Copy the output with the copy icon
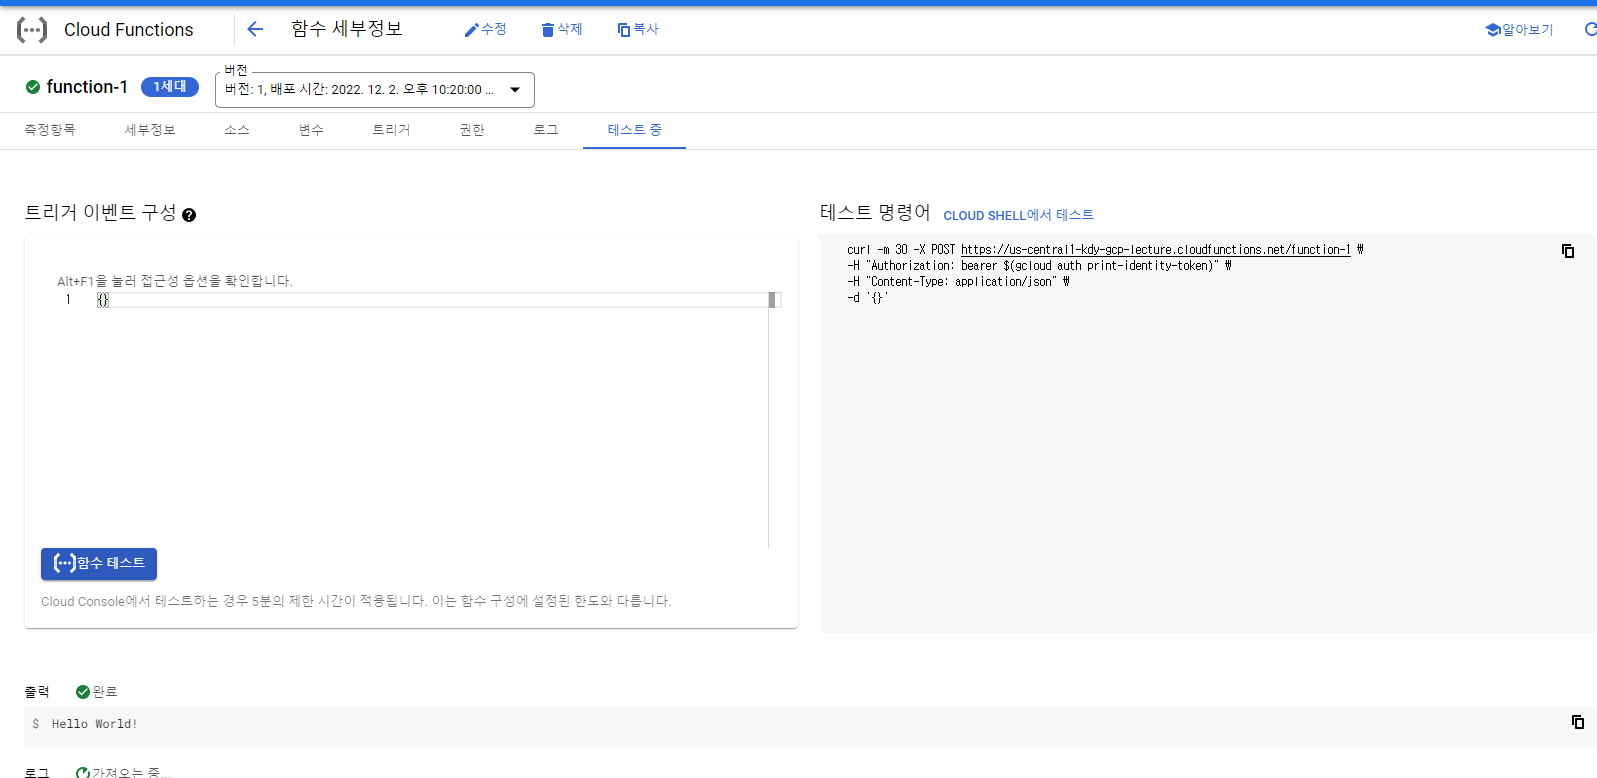 click(1577, 722)
